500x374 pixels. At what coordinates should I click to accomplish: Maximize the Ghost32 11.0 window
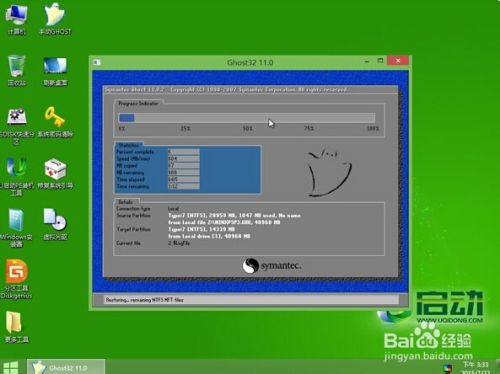pos(380,61)
